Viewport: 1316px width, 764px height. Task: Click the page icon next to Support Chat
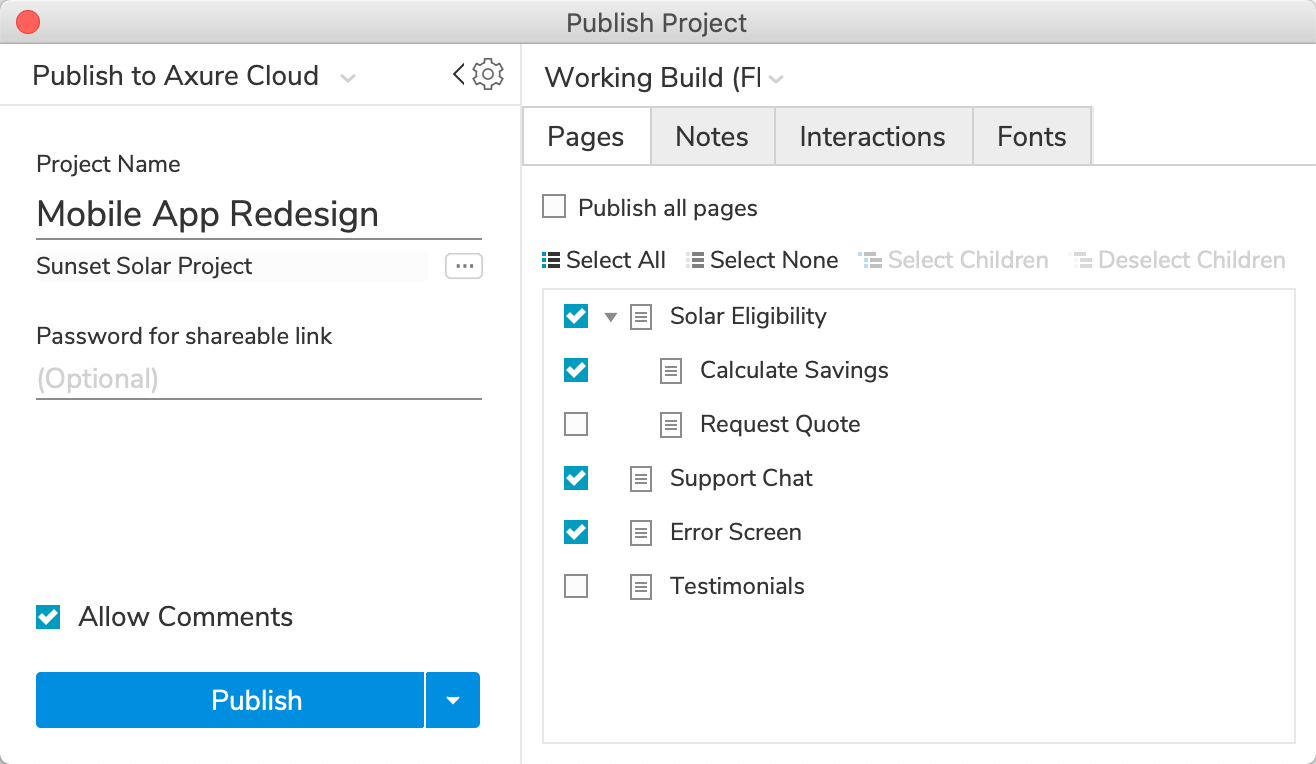point(641,479)
